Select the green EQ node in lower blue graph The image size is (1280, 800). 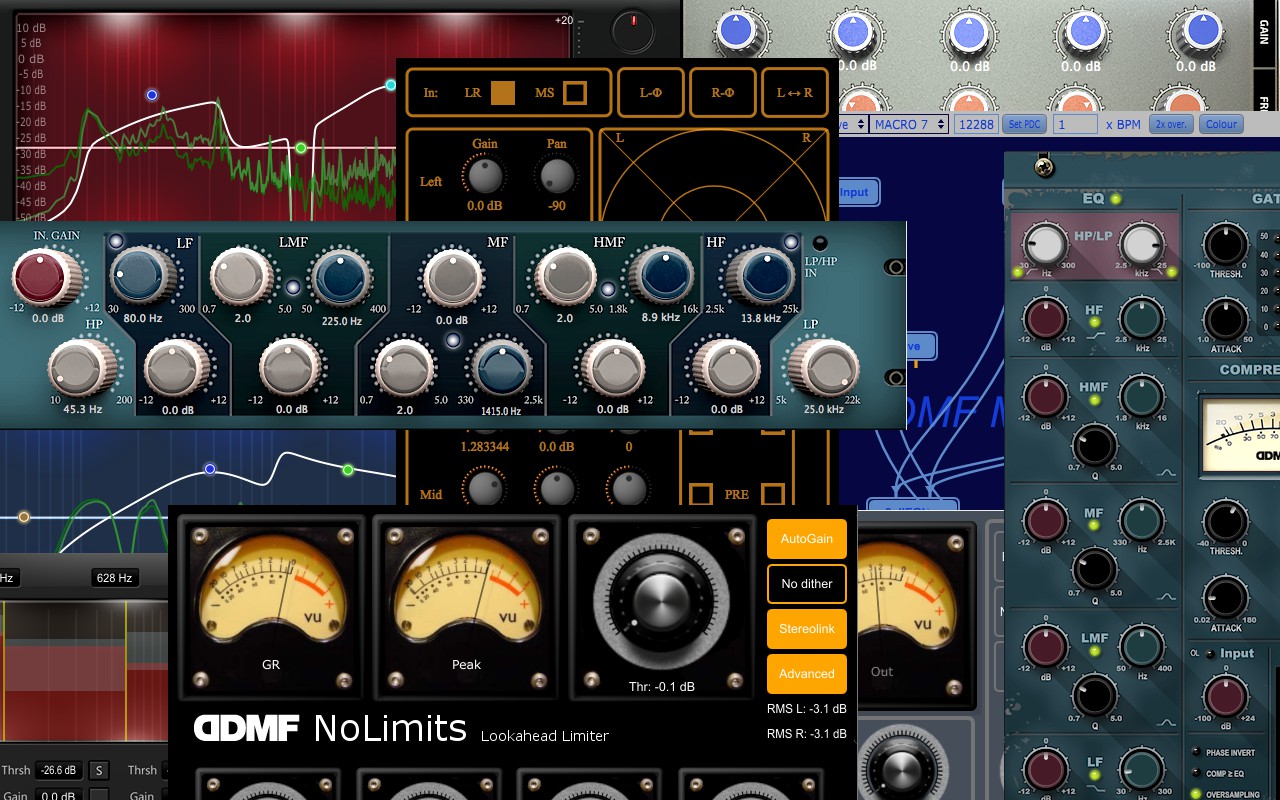348,470
